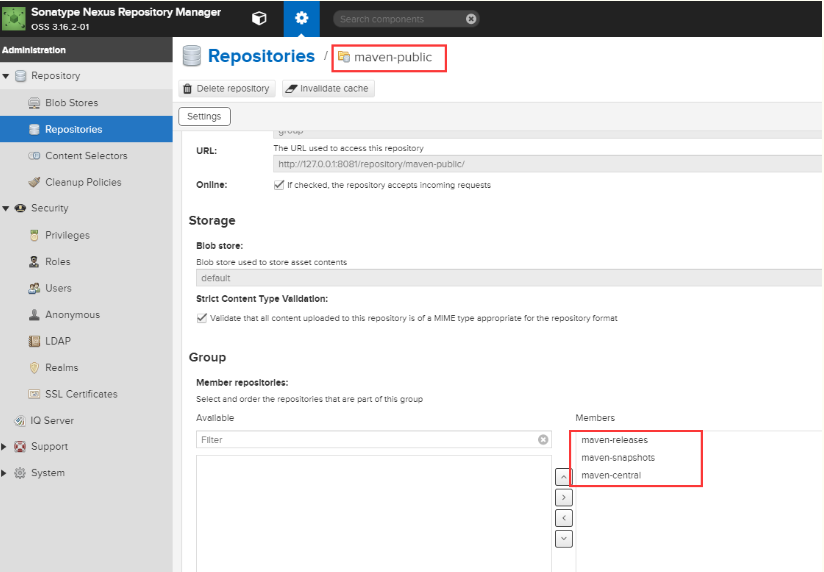This screenshot has width=824, height=572.
Task: Go back via Repositories breadcrumb
Action: pyautogui.click(x=261, y=56)
